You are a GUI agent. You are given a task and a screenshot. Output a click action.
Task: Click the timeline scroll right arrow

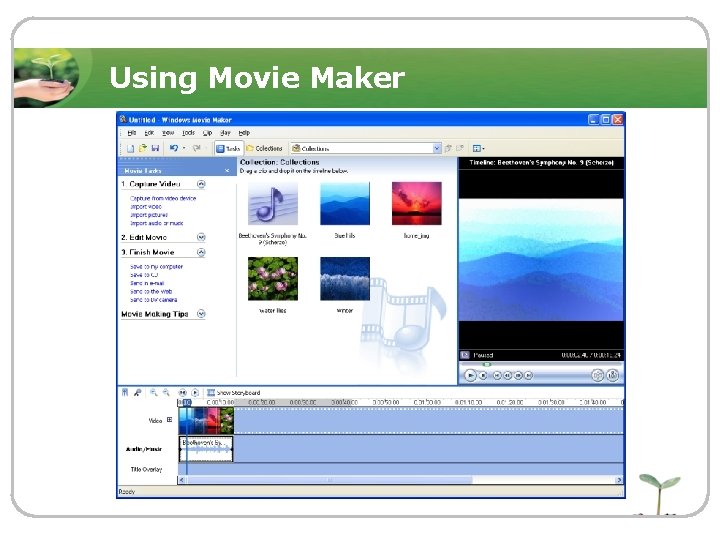coord(619,480)
